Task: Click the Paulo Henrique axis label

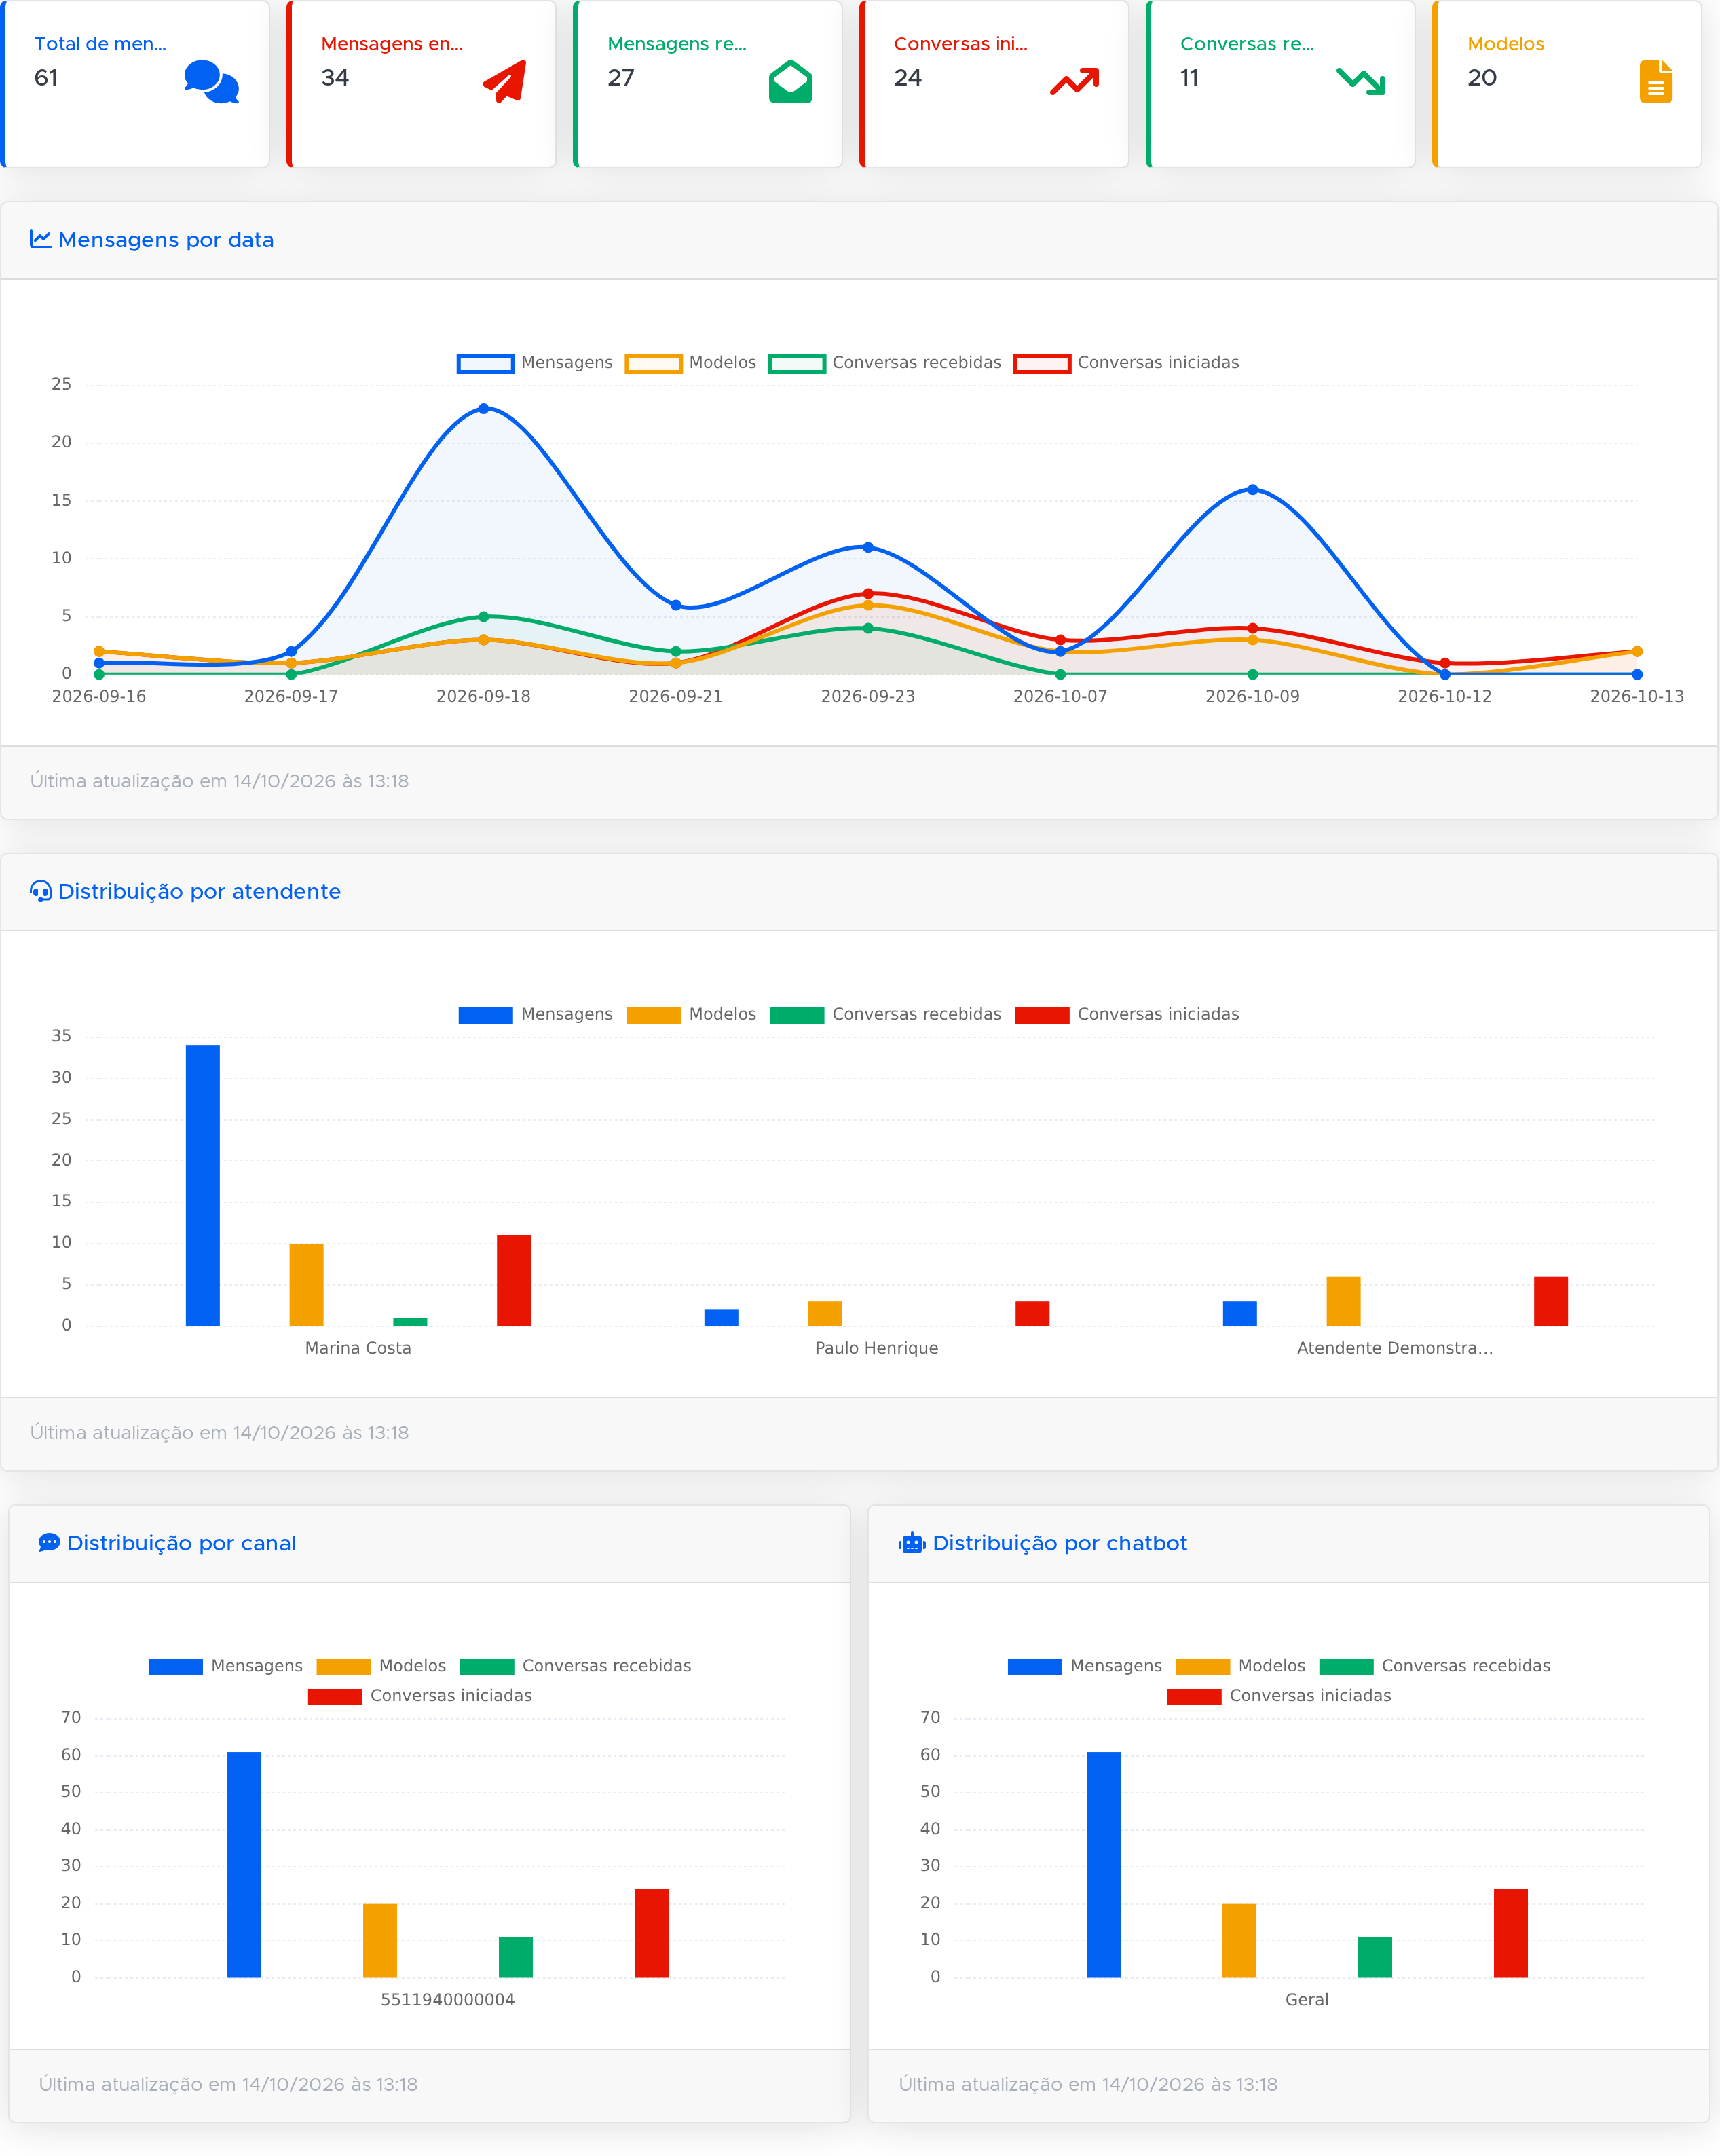Action: pos(877,1348)
